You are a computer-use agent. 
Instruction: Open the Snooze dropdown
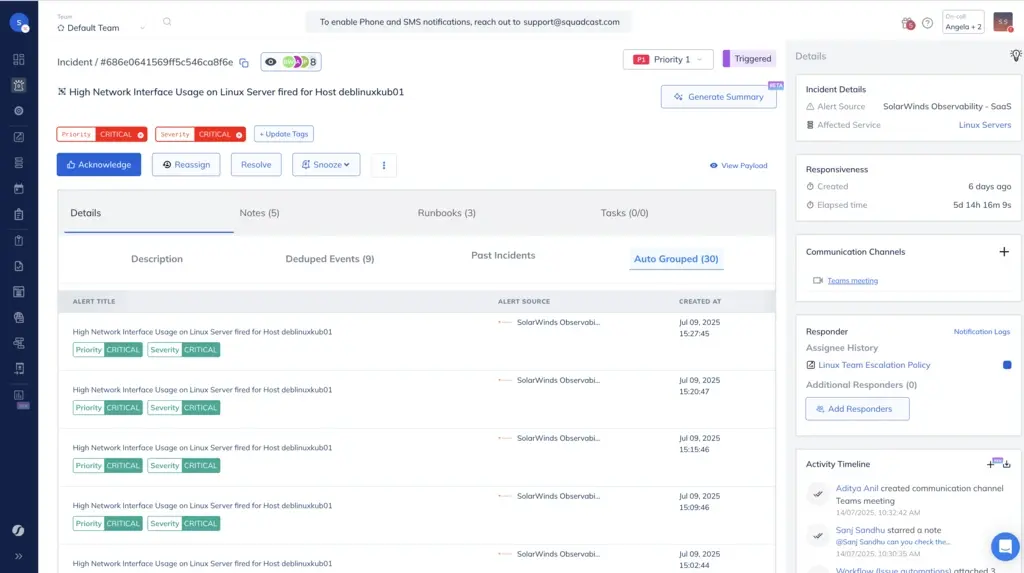point(326,165)
